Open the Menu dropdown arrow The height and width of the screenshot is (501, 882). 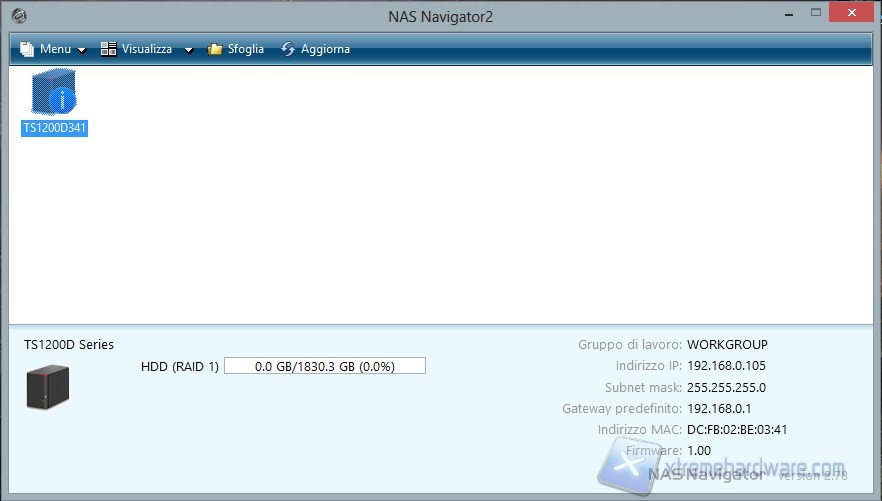click(82, 50)
